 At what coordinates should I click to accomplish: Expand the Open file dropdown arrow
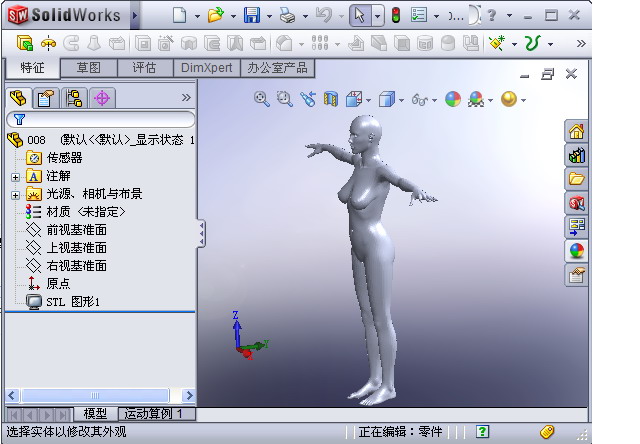[x=233, y=16]
